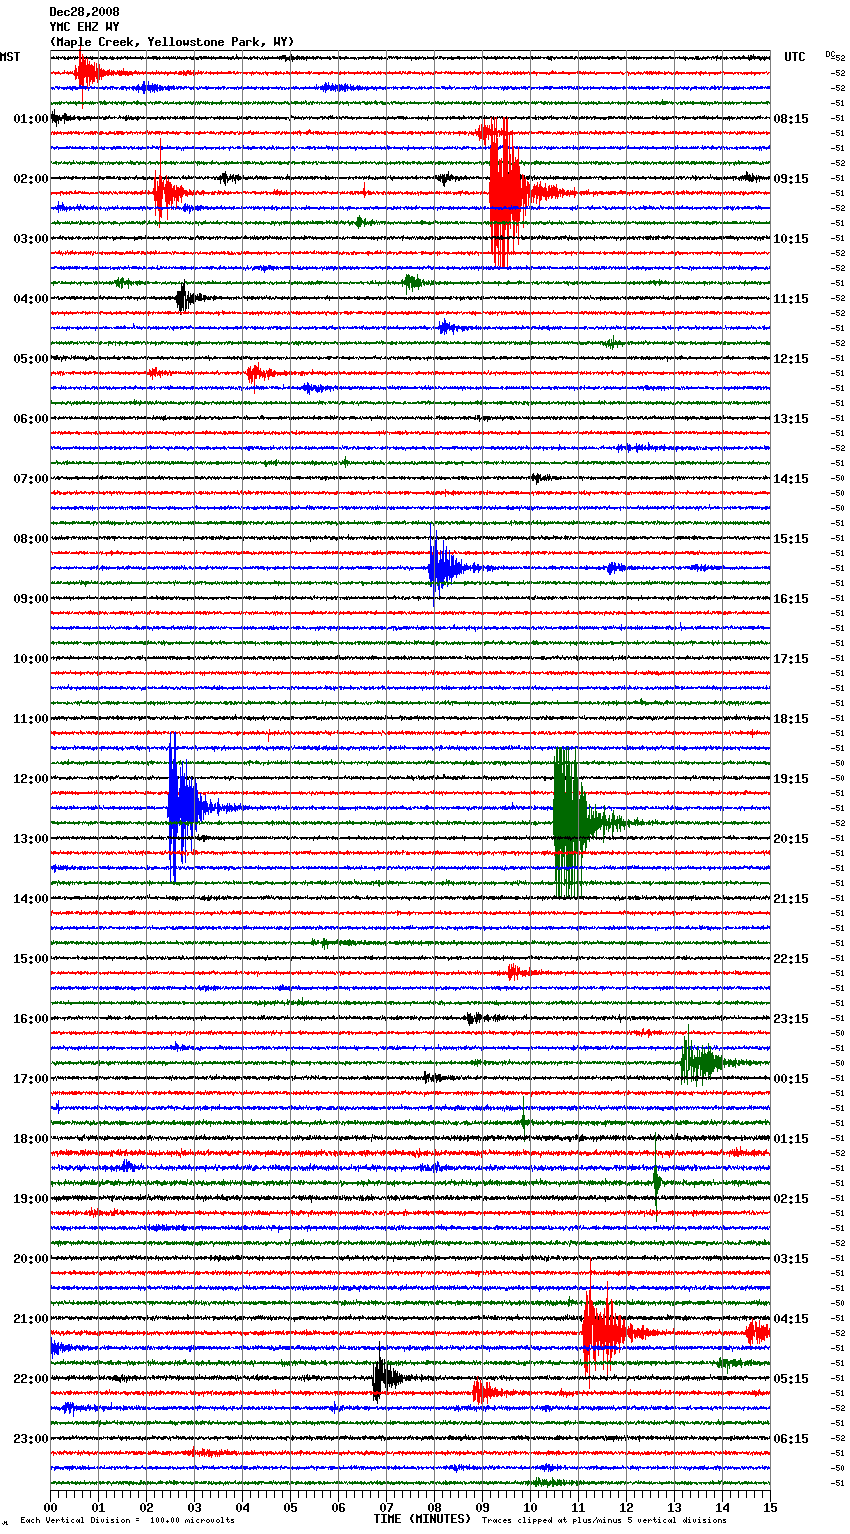Select the 21:00 MST row label

30,1319
